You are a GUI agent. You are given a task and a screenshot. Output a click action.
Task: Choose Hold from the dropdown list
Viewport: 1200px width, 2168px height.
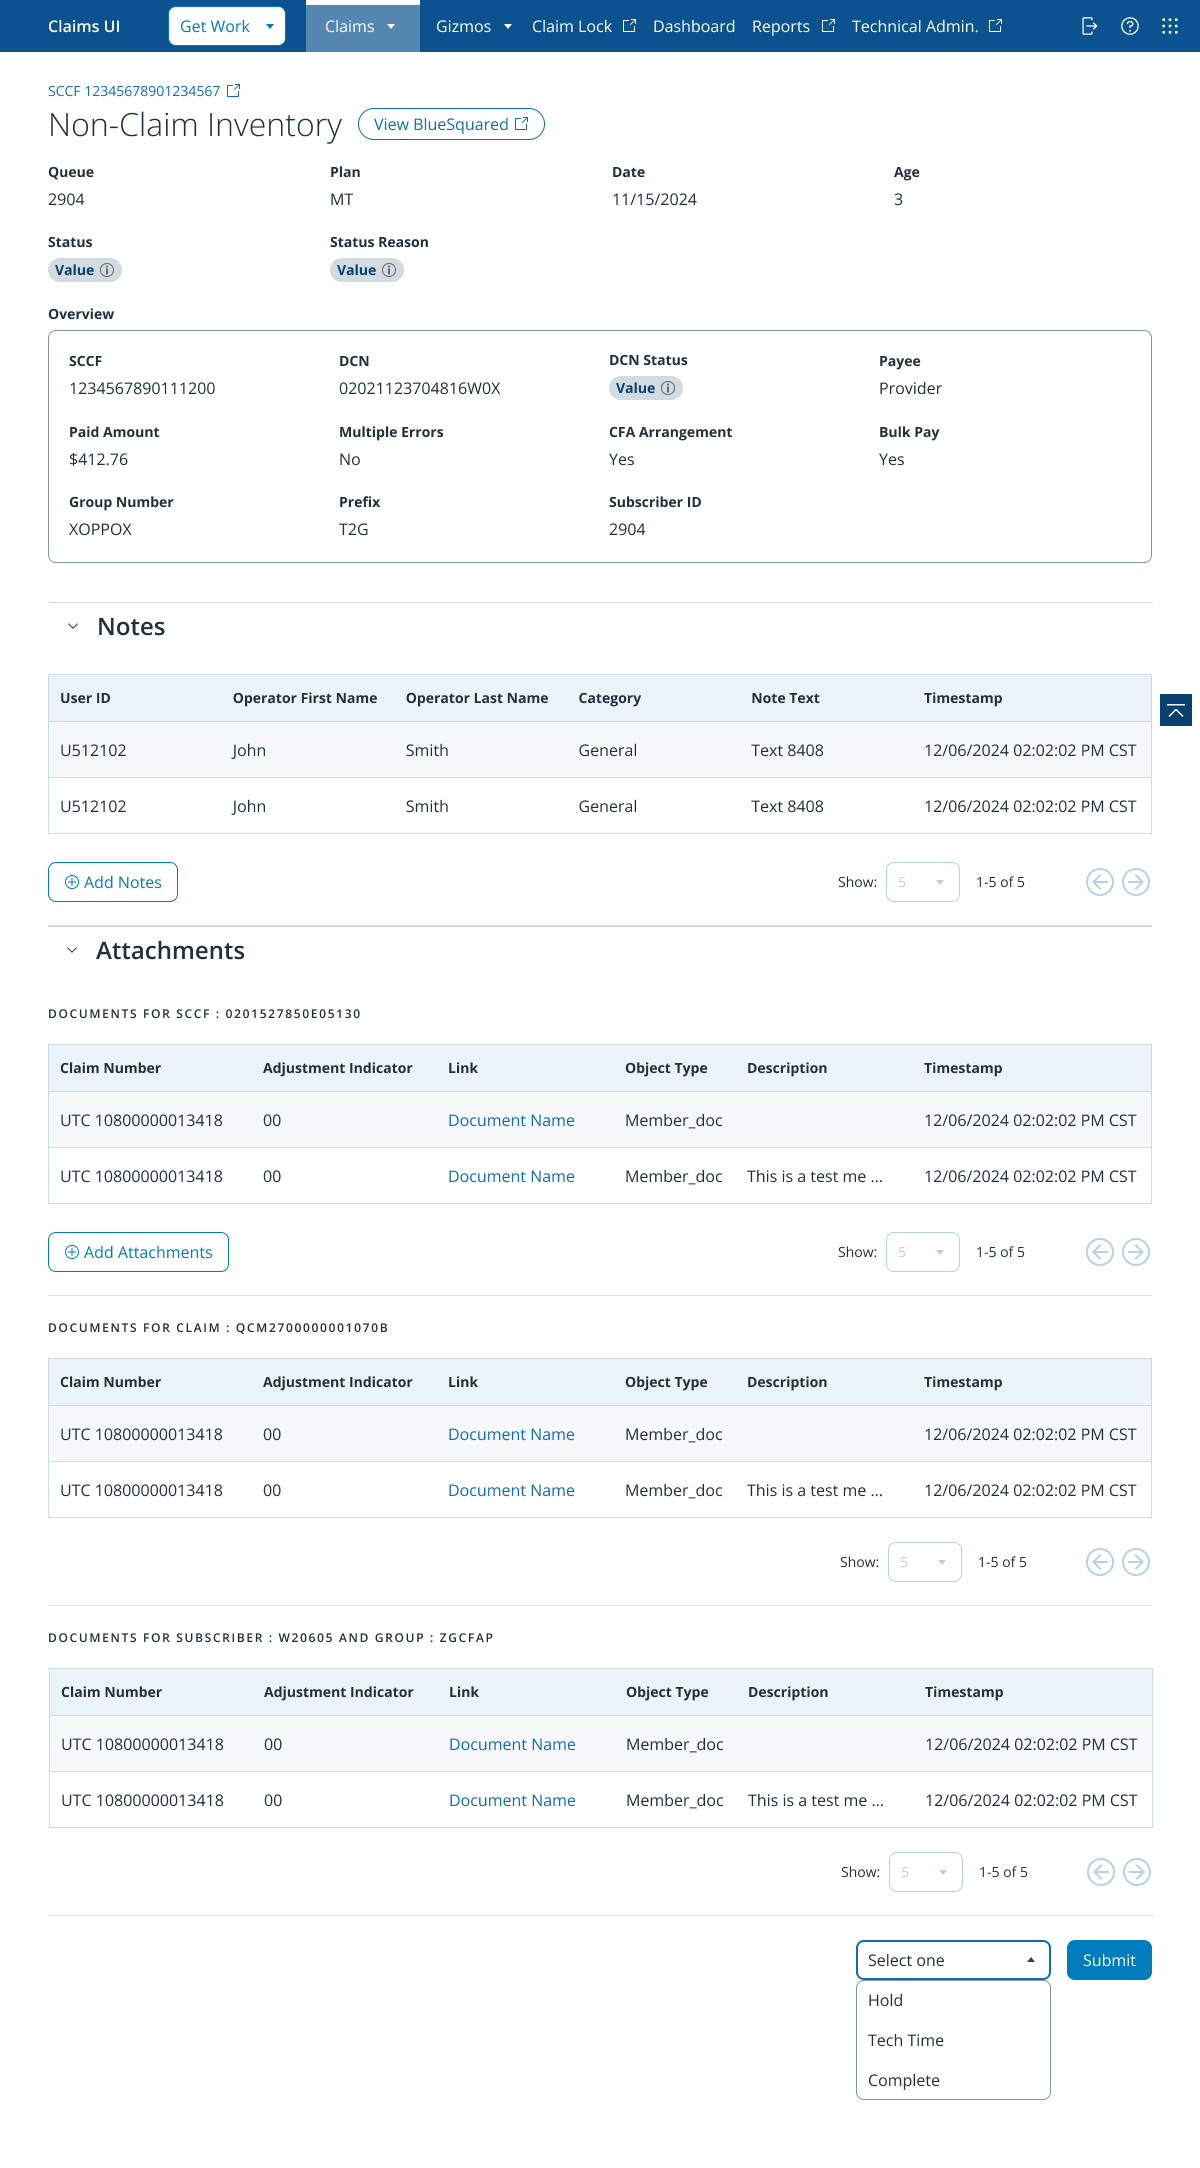pos(953,2000)
